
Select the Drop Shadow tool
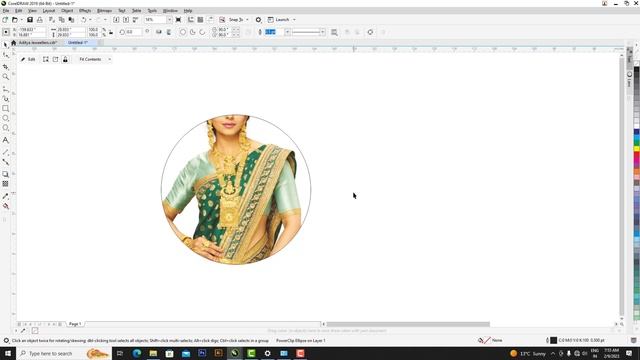tap(6, 174)
